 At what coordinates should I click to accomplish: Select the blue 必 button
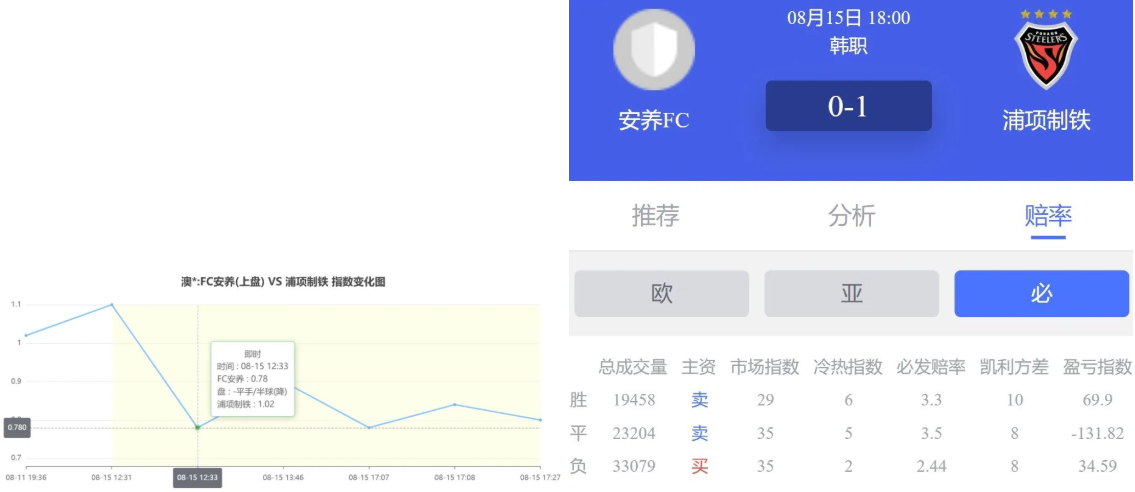pos(1041,294)
